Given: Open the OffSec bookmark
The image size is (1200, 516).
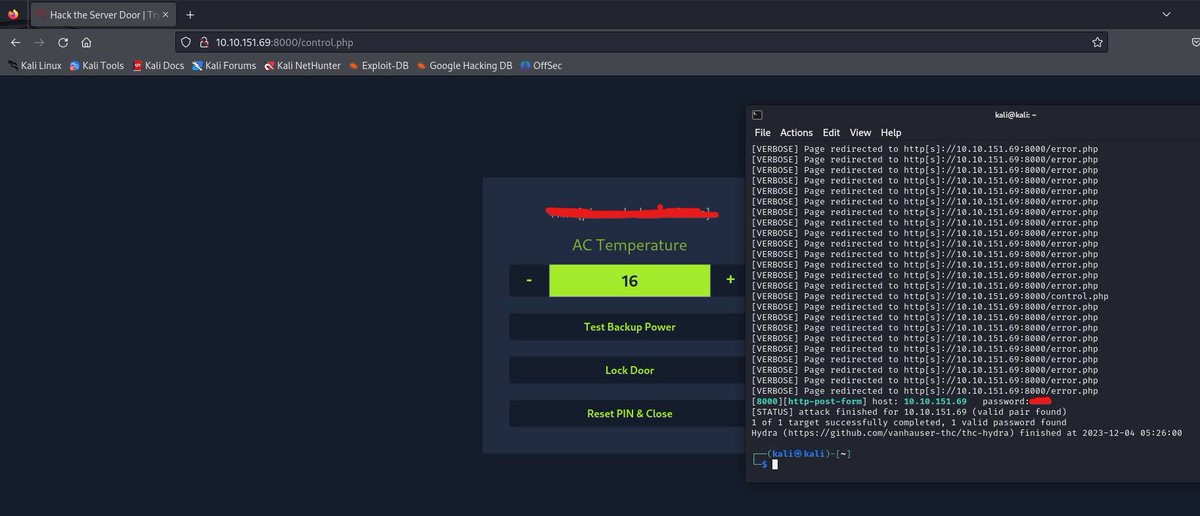Looking at the screenshot, I should (541, 66).
